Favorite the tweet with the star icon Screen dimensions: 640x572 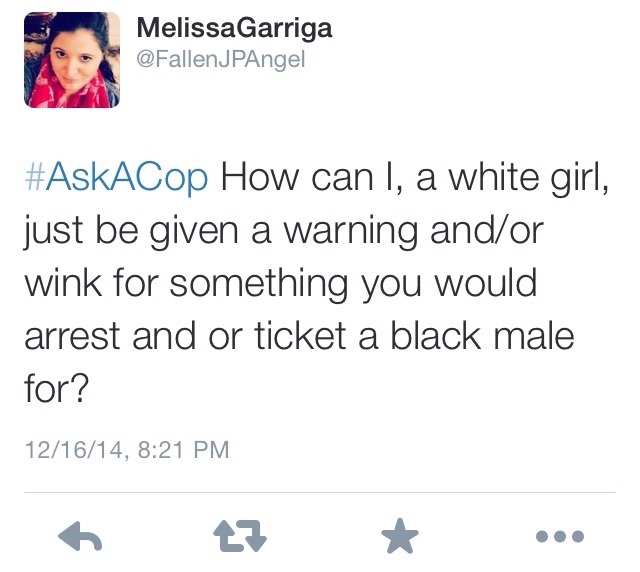pos(400,535)
